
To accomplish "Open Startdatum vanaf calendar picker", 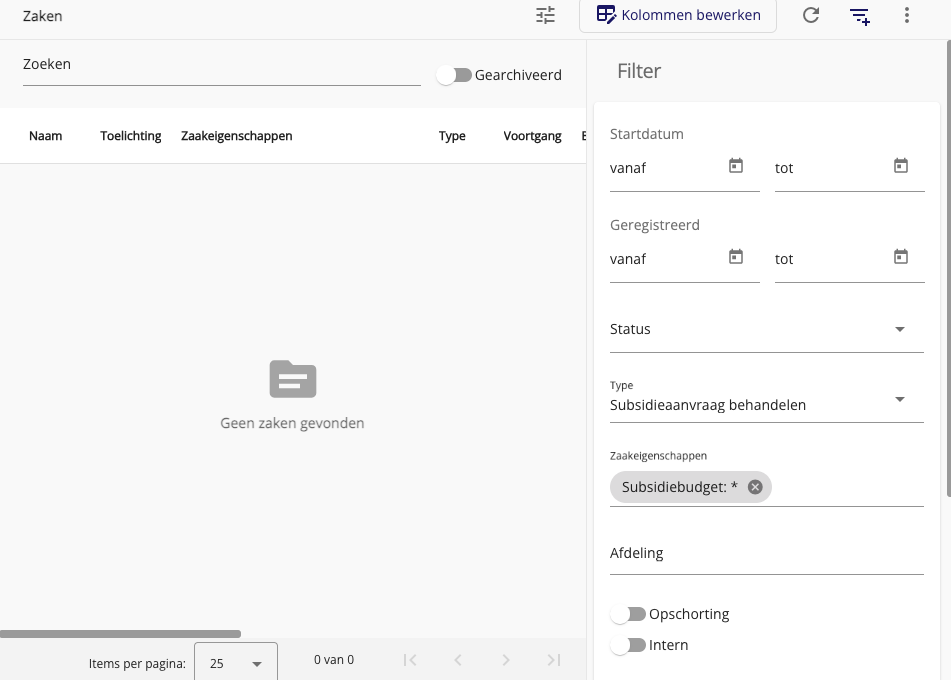I will 736,166.
